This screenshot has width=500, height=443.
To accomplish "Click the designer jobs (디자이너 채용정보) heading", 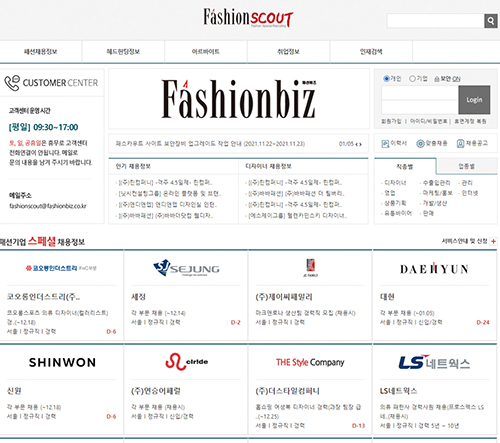I will pyautogui.click(x=269, y=166).
